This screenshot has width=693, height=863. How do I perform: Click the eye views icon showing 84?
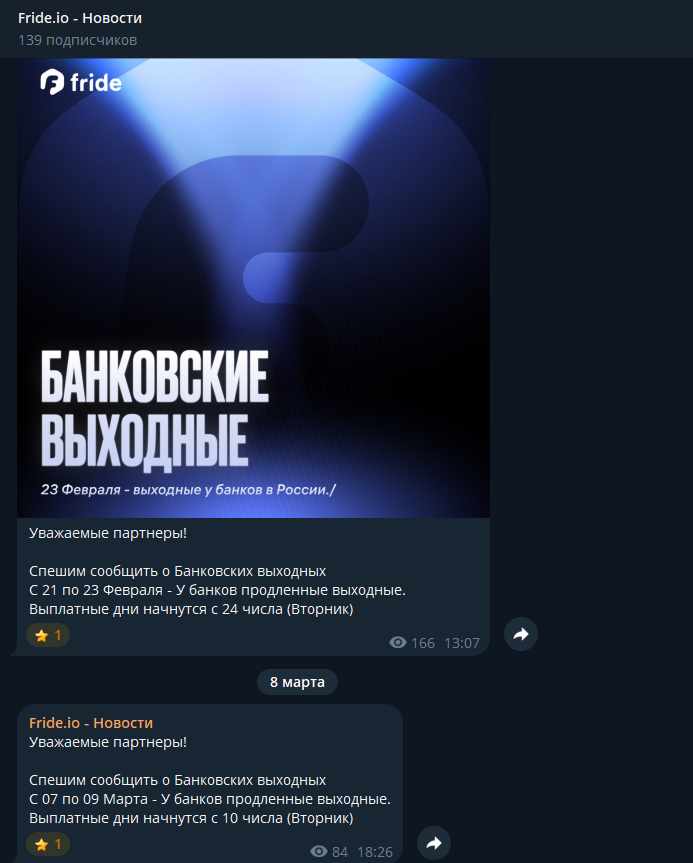[319, 851]
